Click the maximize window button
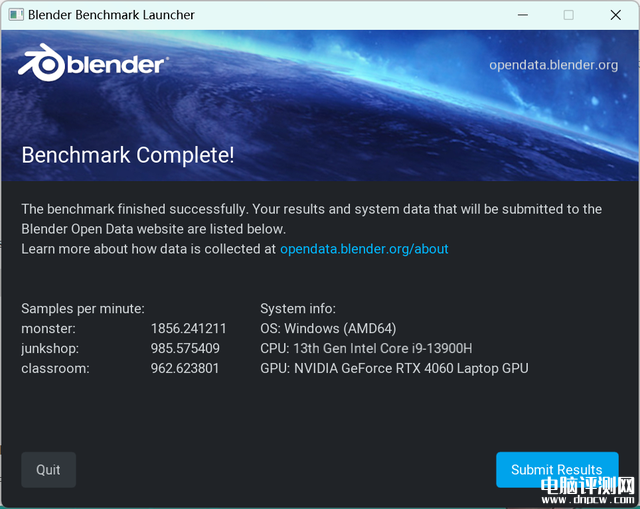Screen dimensions: 640x509 569,15
